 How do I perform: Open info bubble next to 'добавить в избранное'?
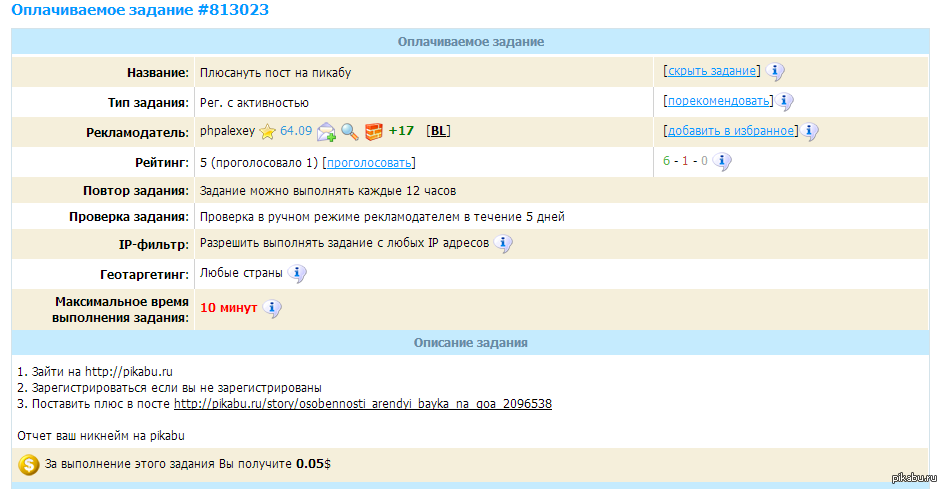click(810, 131)
